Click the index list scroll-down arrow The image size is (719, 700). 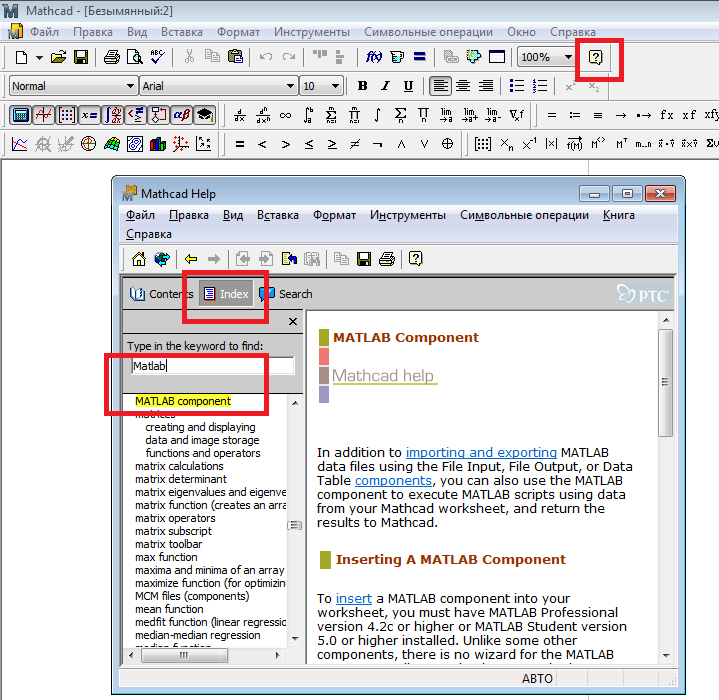point(295,639)
